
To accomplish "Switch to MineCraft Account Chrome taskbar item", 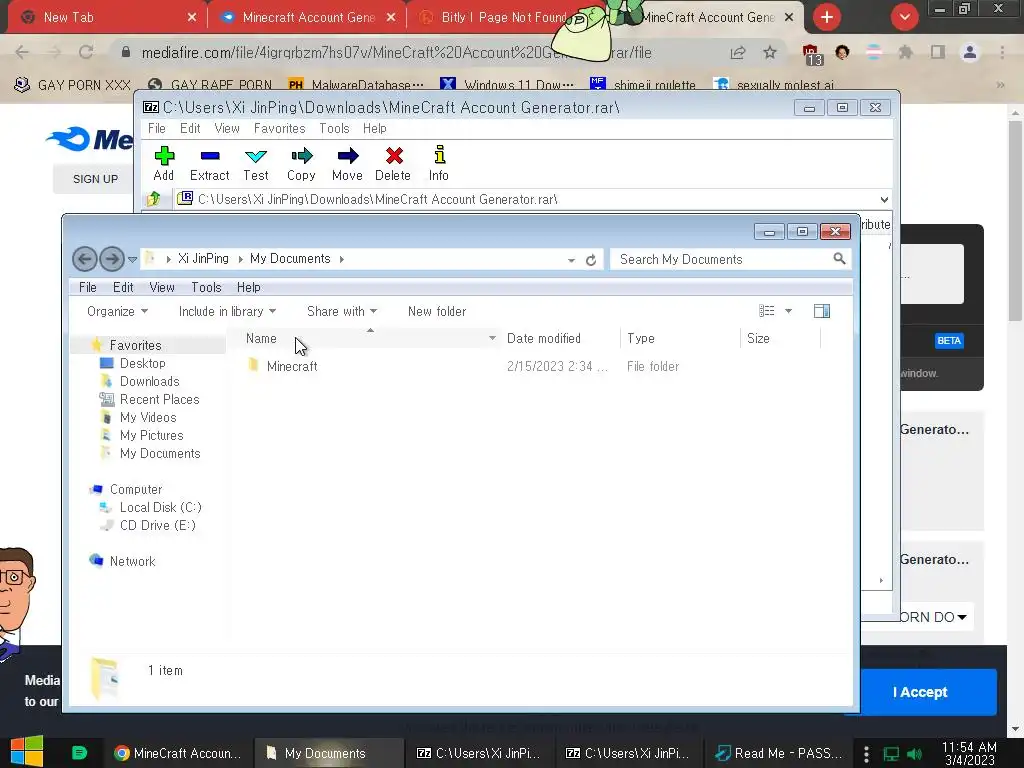I will pos(178,753).
